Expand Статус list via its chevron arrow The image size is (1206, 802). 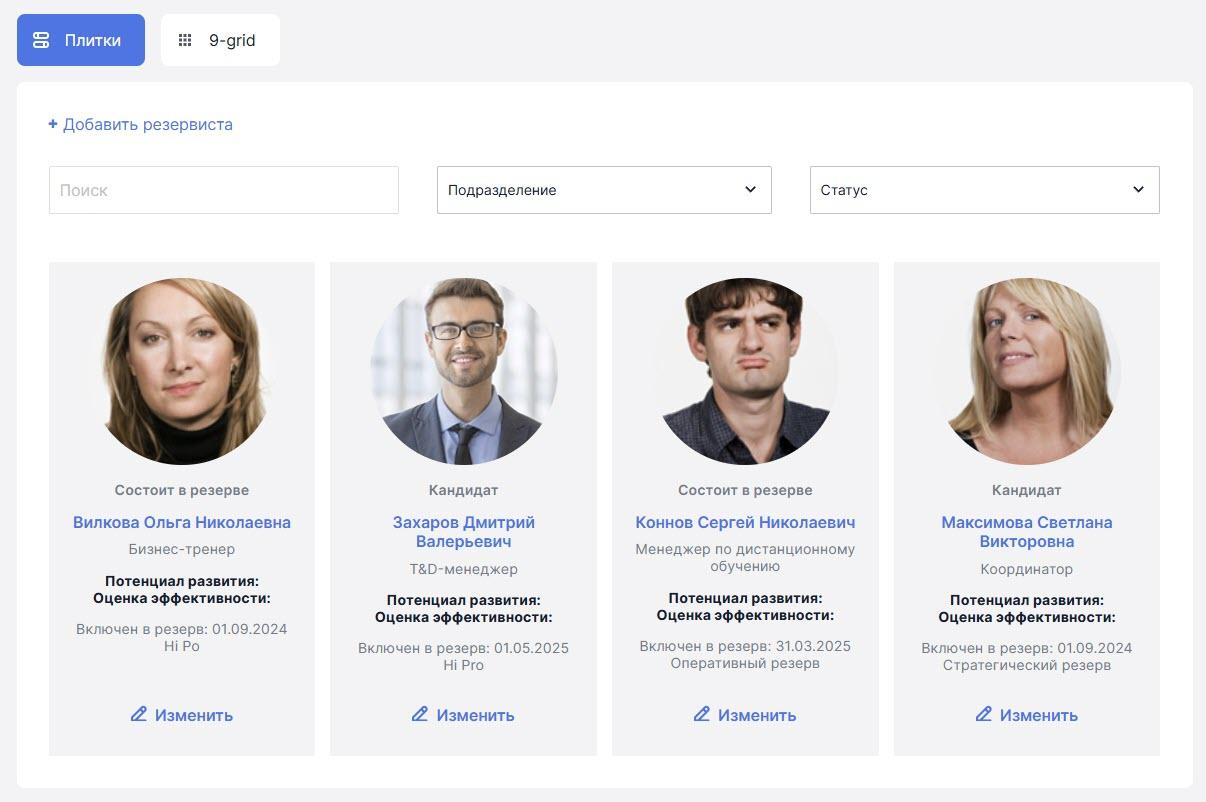[x=1138, y=190]
